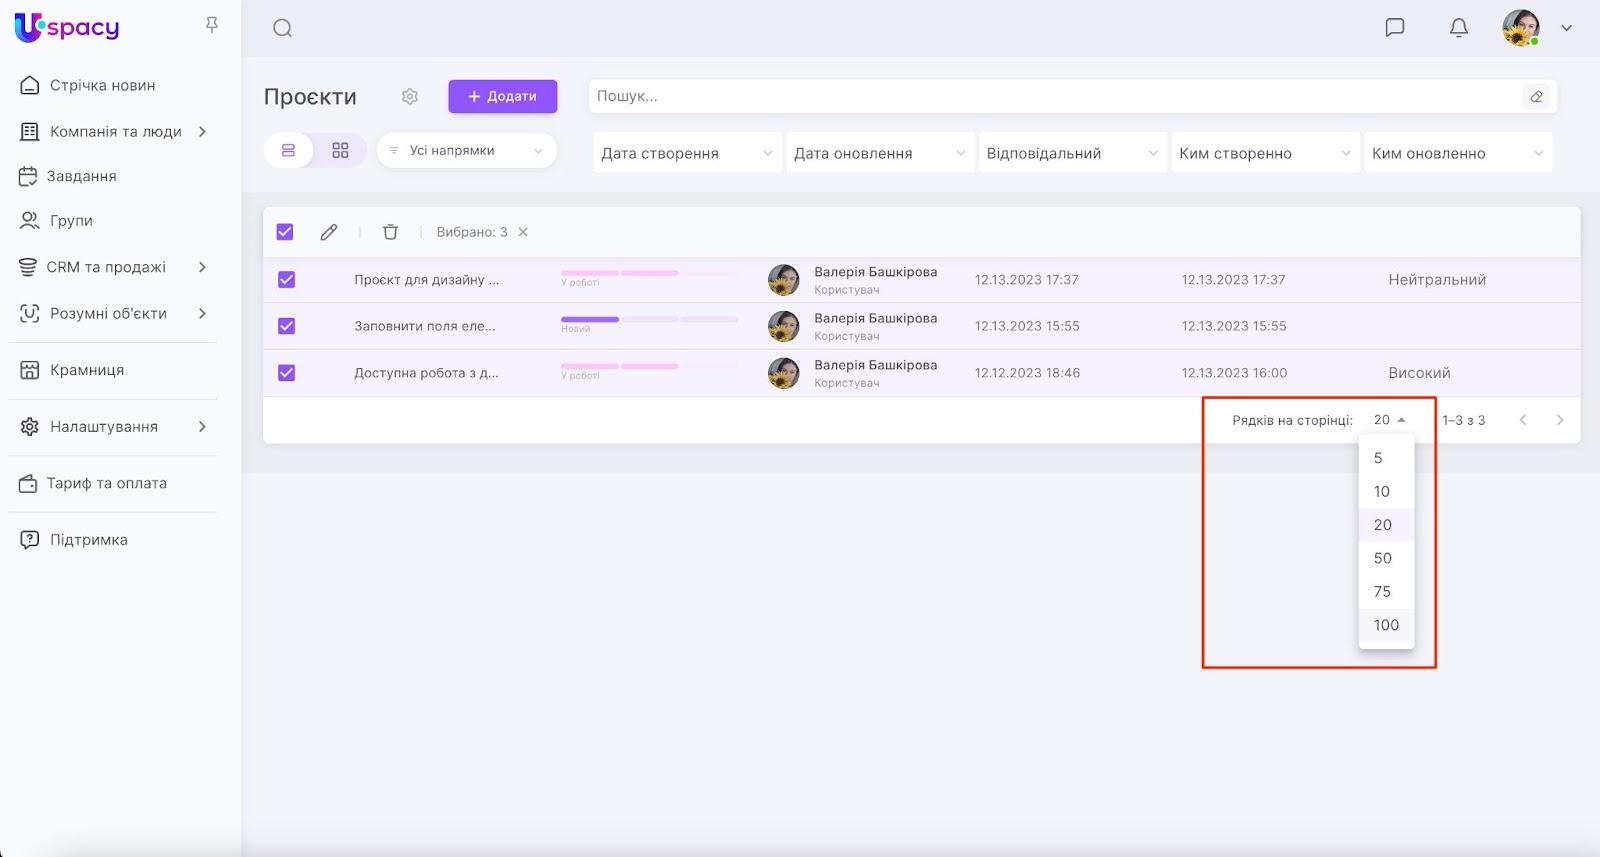Click the search magnifier icon in top bar
The width and height of the screenshot is (1600, 857).
coord(282,28)
